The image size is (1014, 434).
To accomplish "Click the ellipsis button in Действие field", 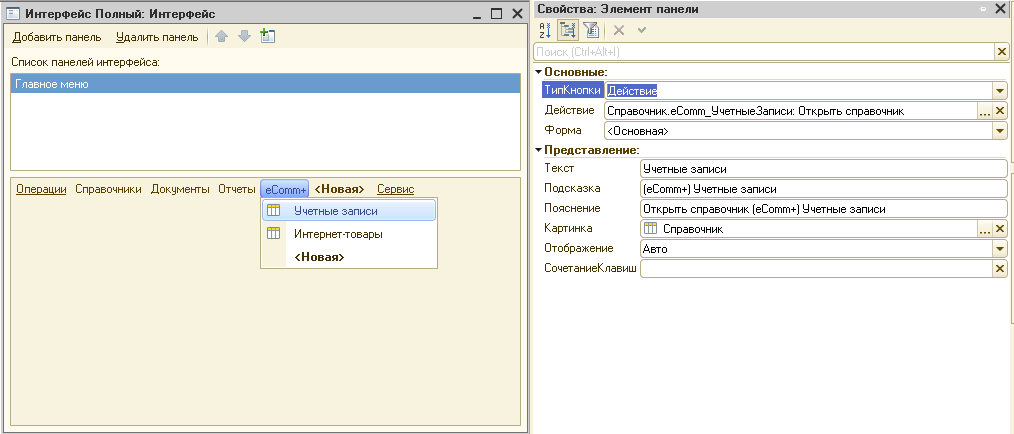I will [x=985, y=111].
